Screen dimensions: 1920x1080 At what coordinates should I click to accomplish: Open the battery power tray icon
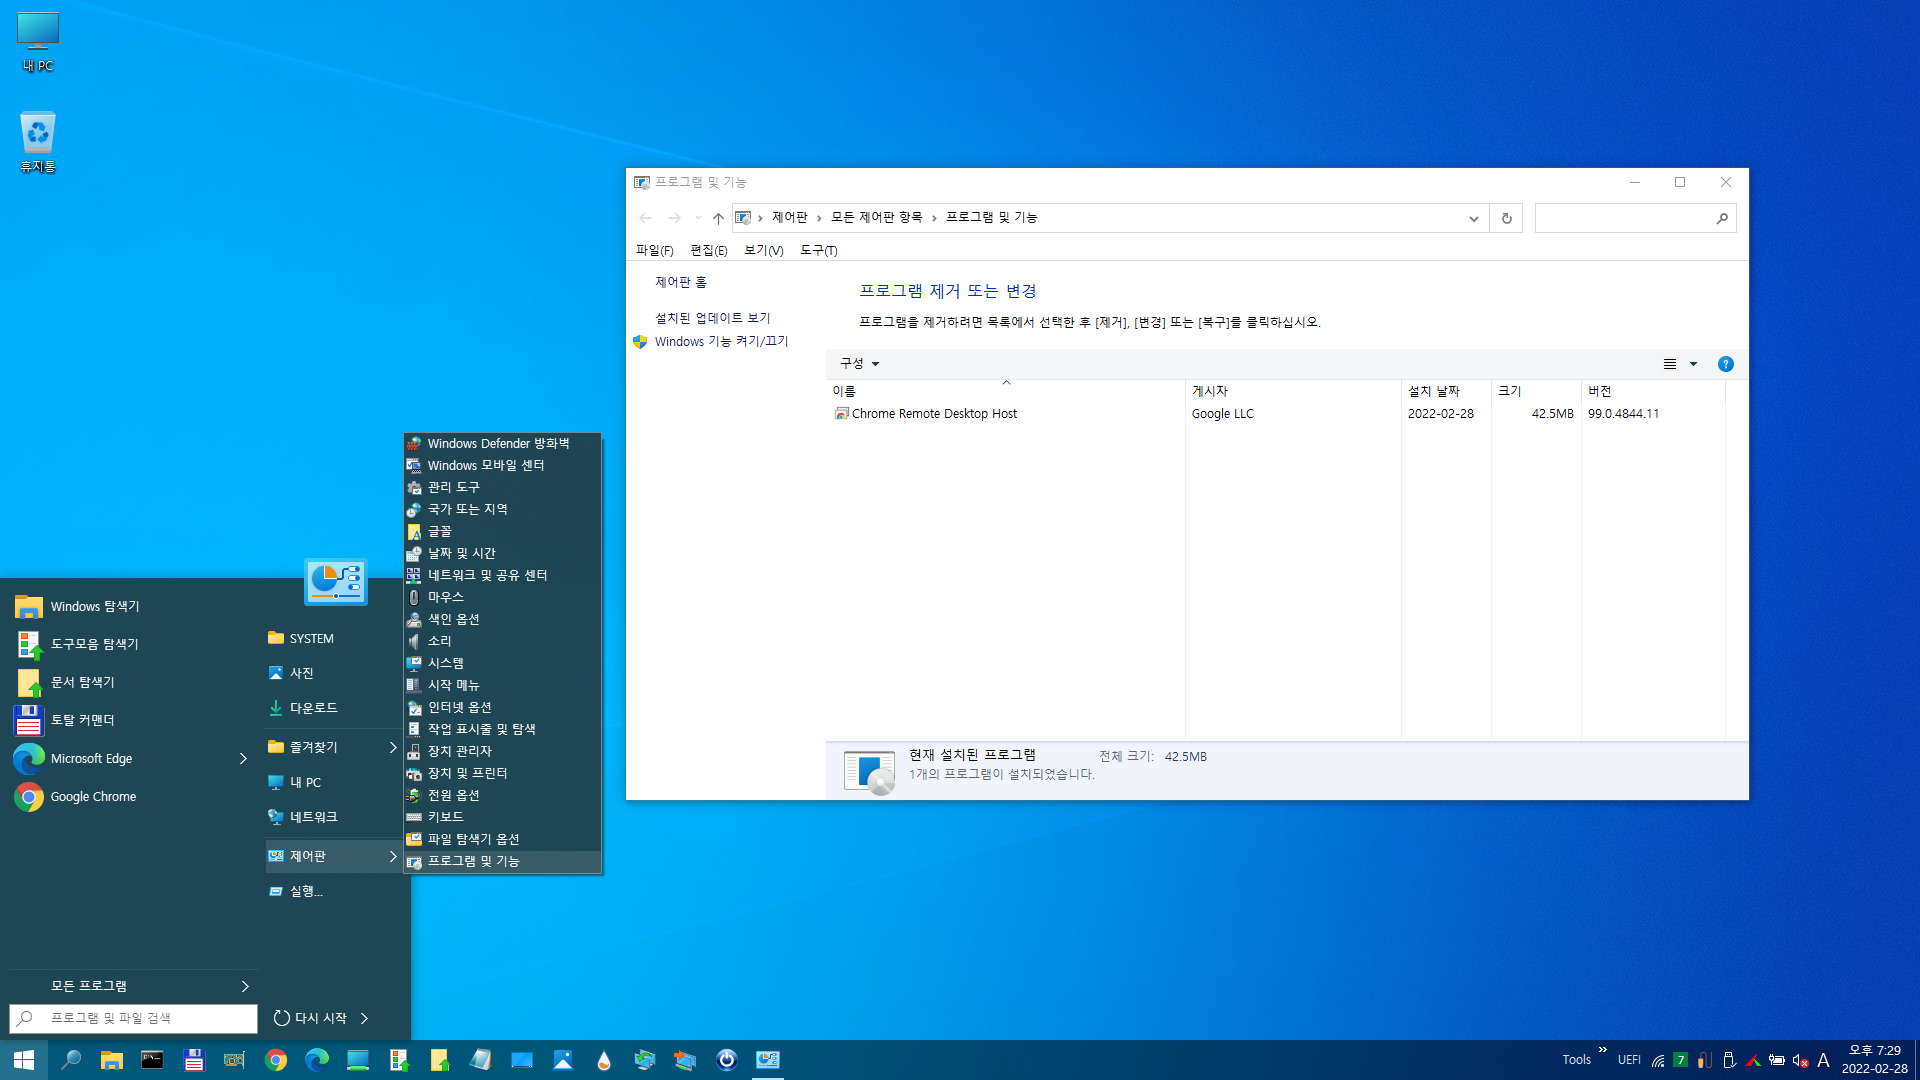pyautogui.click(x=1777, y=1060)
